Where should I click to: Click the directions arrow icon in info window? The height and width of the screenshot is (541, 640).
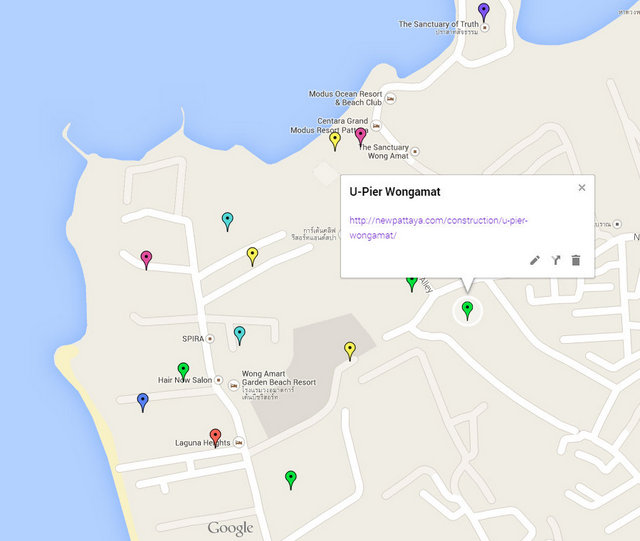[x=556, y=260]
